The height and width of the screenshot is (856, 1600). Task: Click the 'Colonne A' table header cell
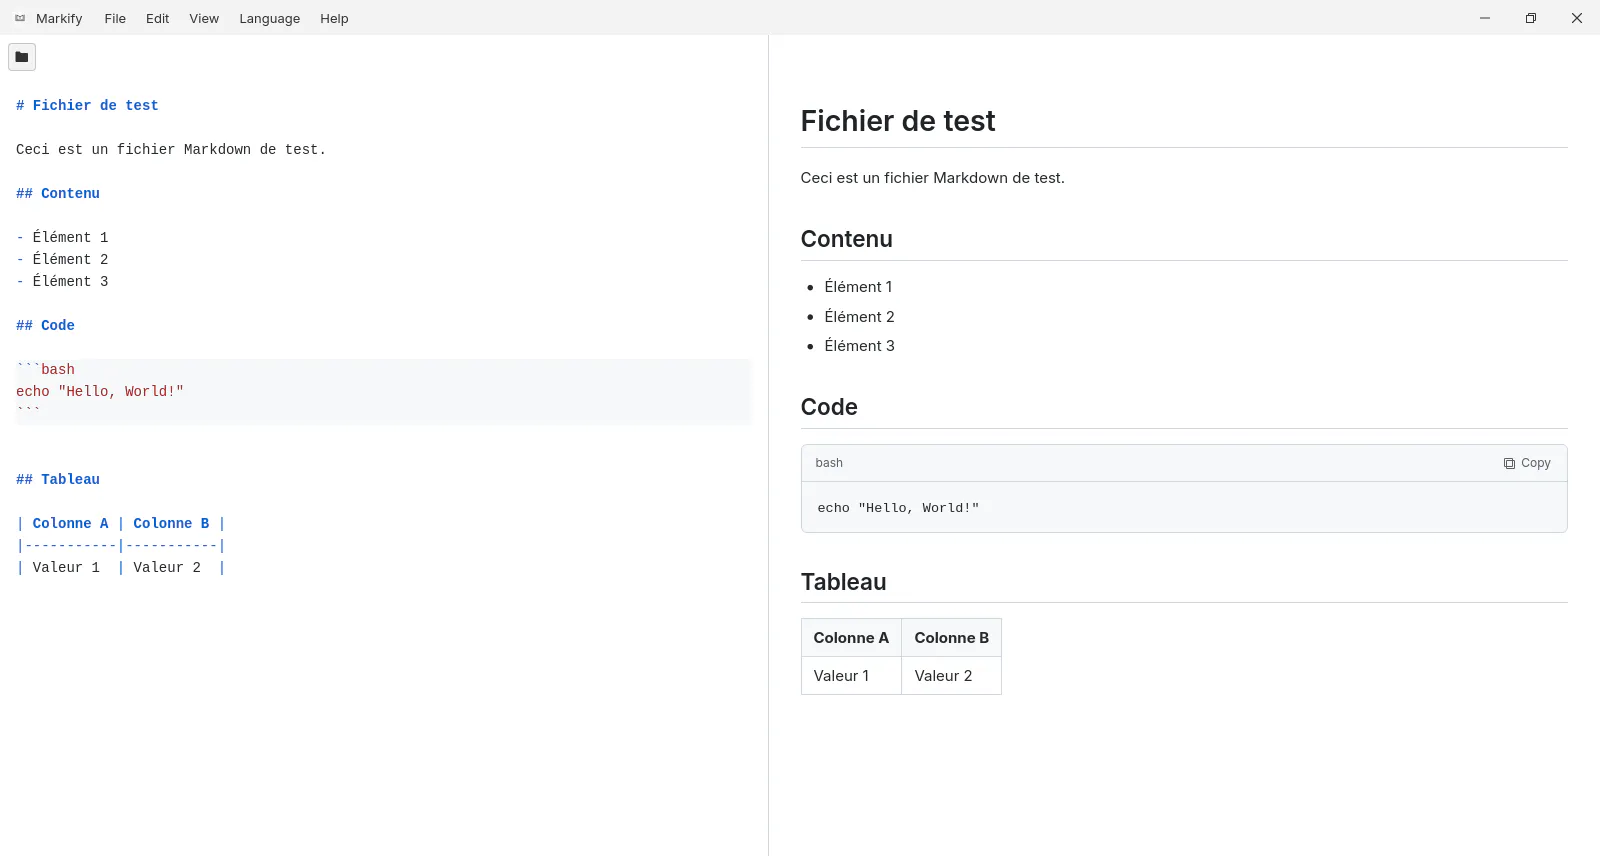[x=851, y=638]
